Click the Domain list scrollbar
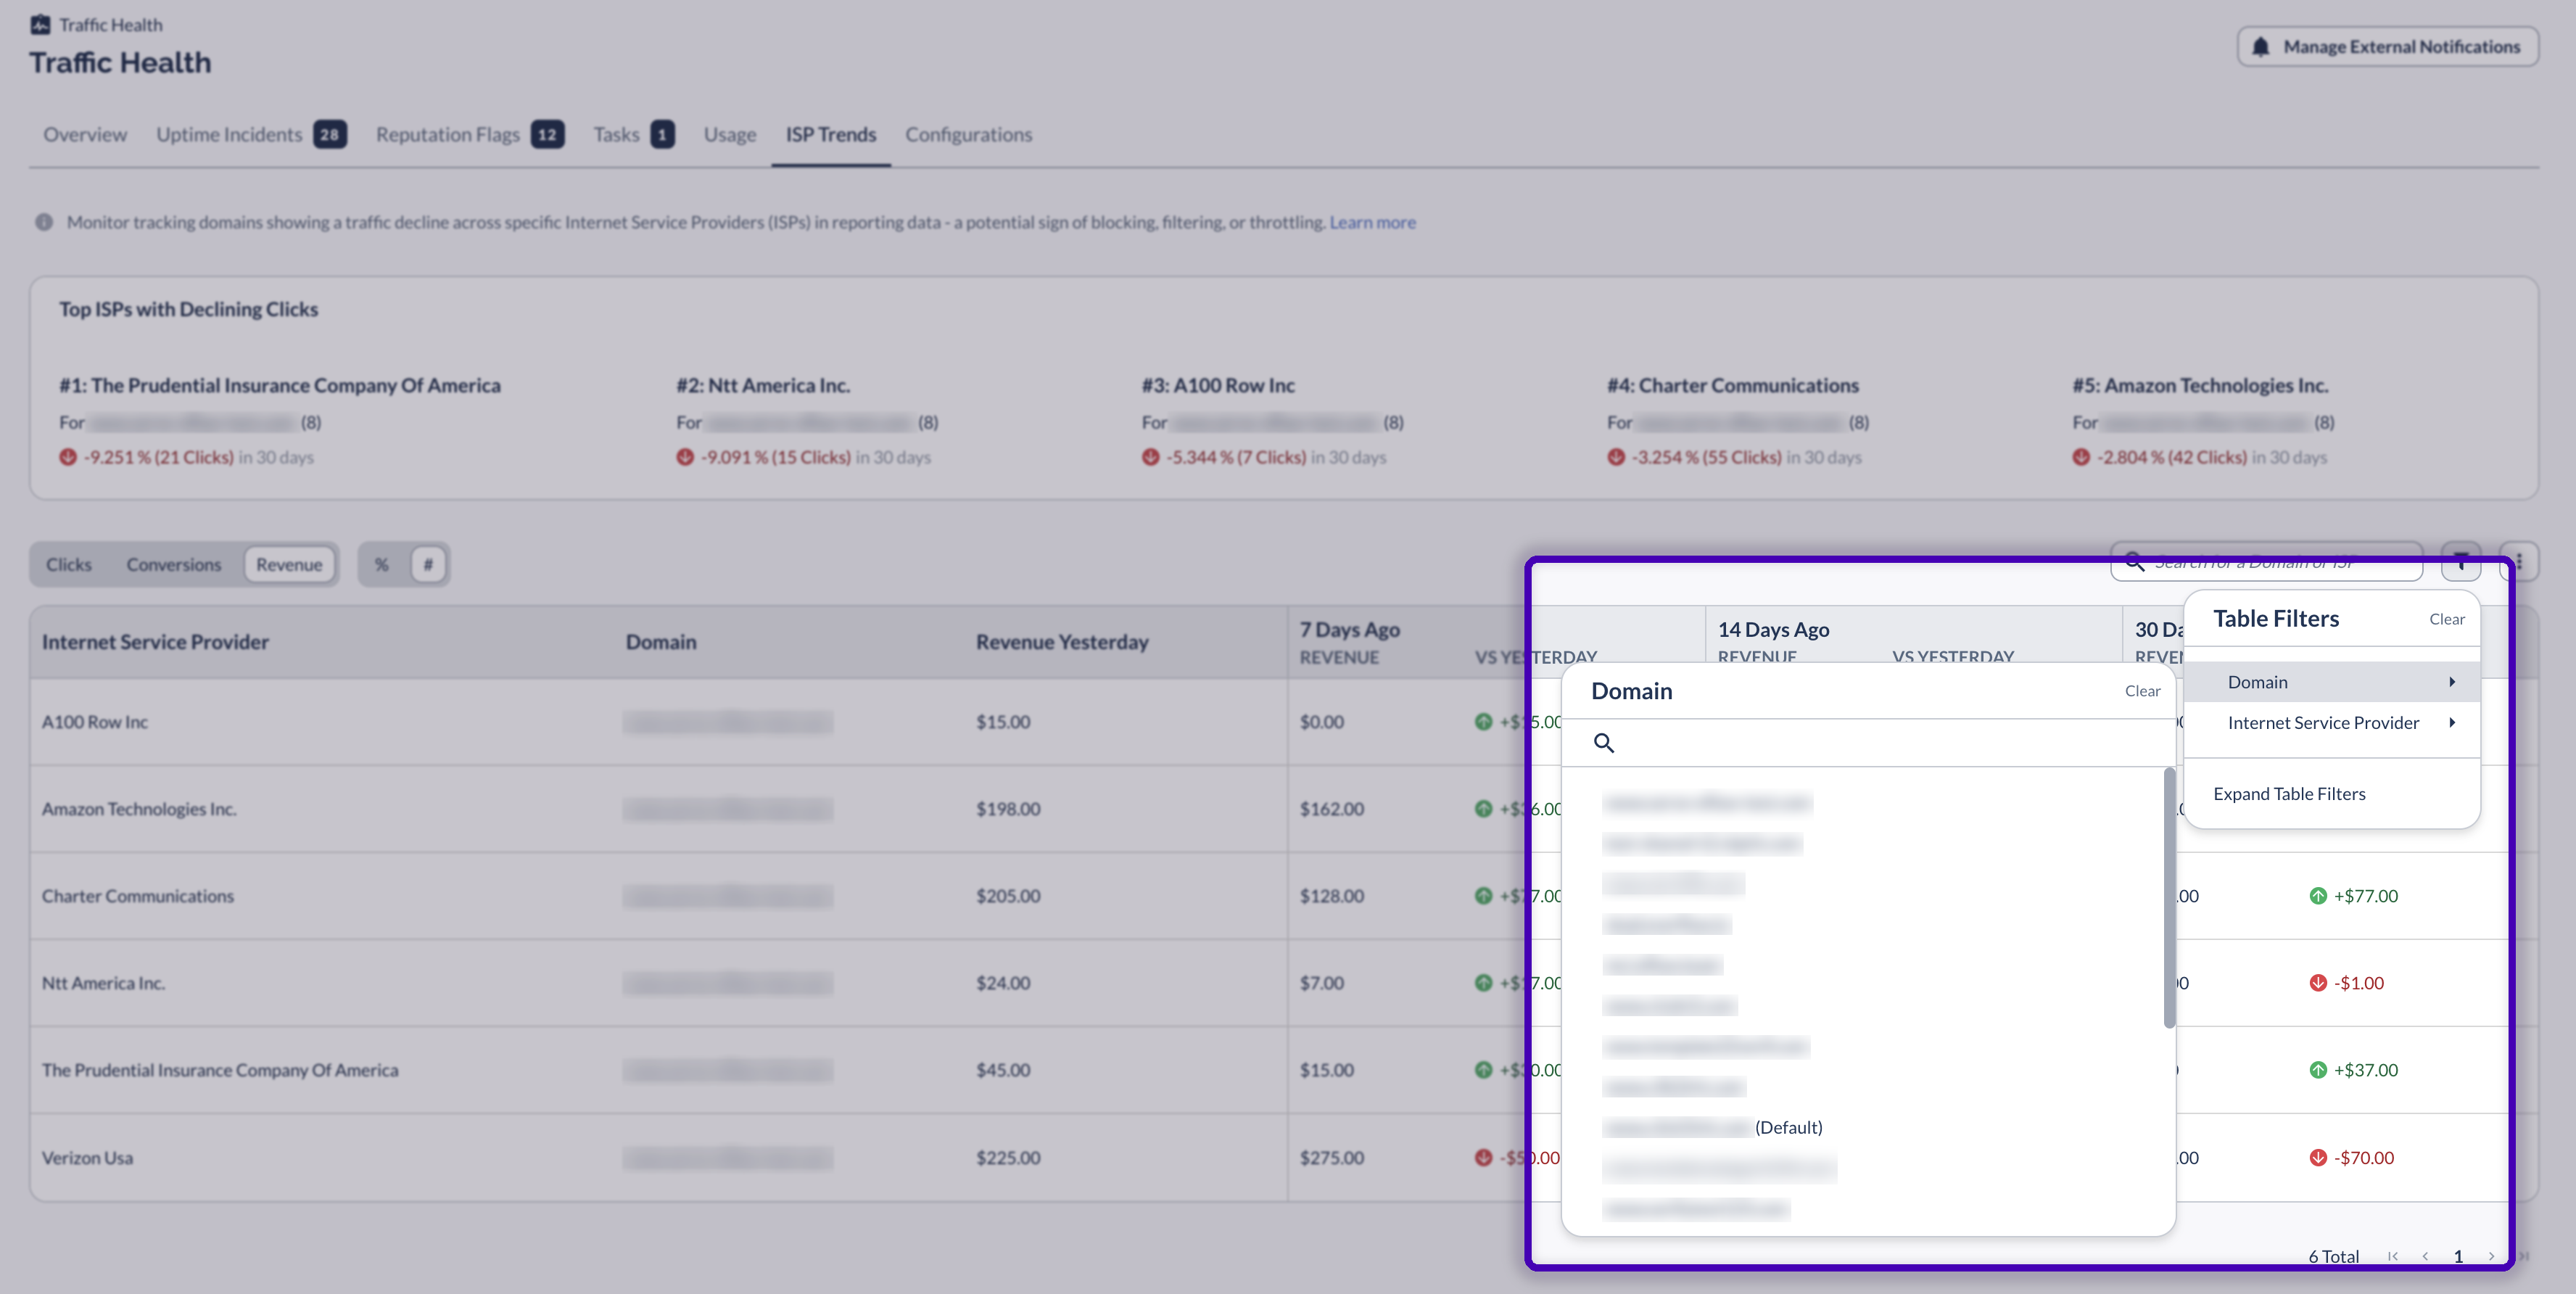This screenshot has width=2576, height=1294. [x=2169, y=898]
